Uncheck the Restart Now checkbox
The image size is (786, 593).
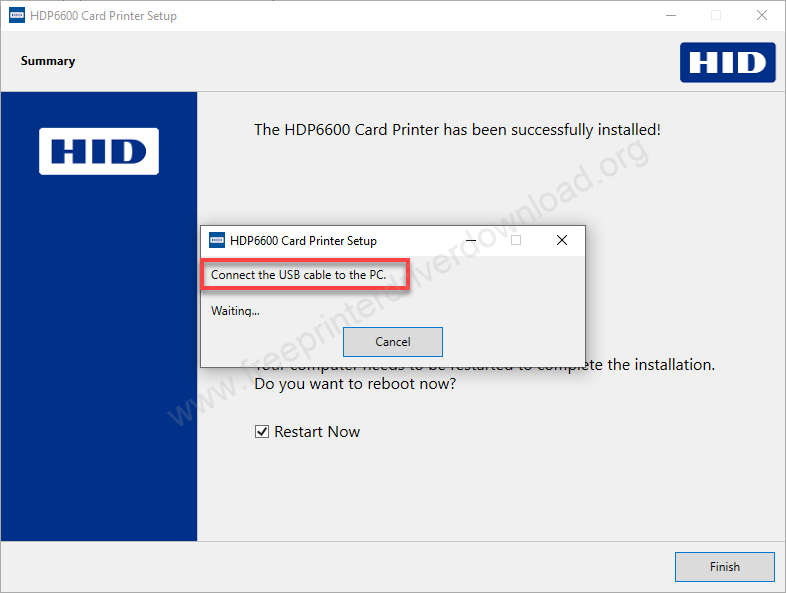(x=262, y=432)
